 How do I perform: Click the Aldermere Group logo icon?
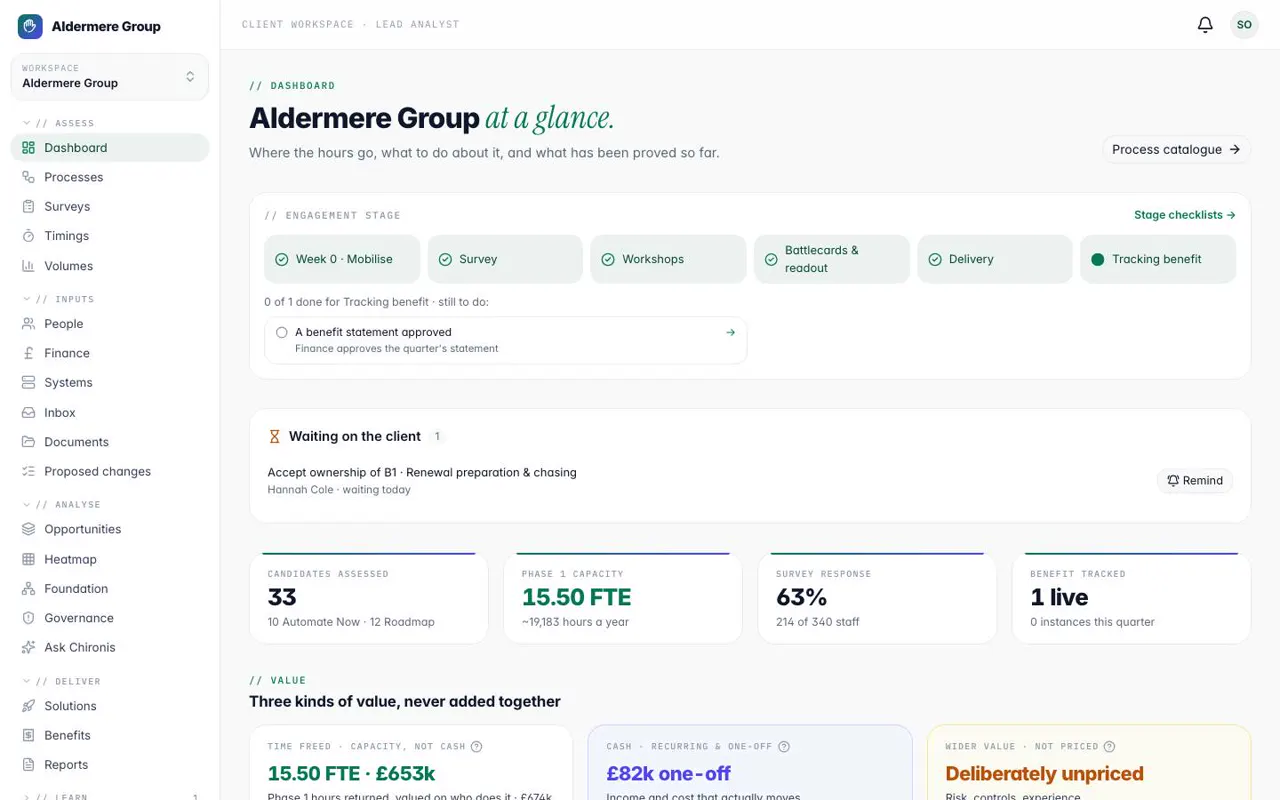[30, 26]
